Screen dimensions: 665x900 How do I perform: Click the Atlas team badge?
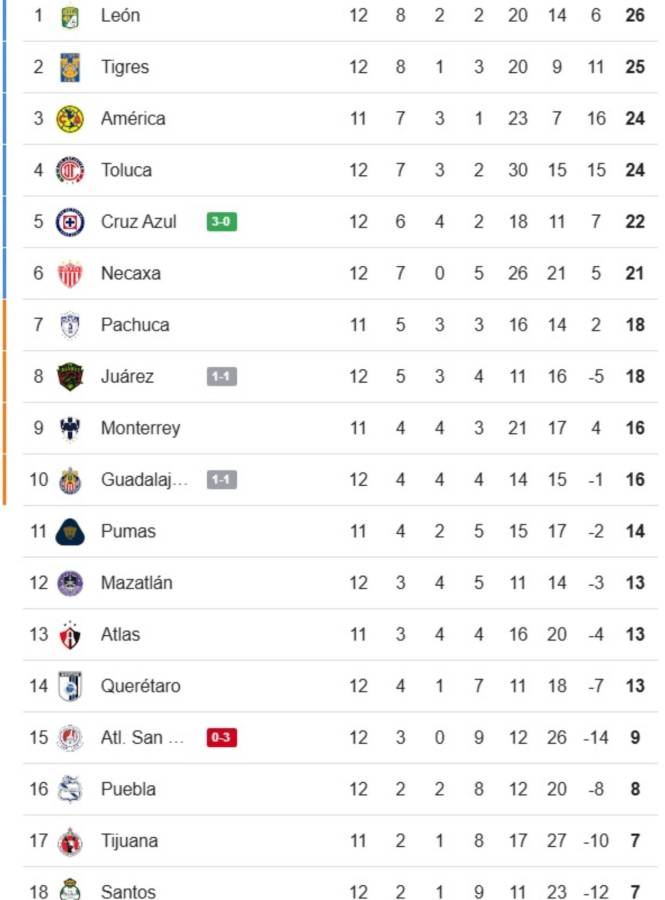[x=70, y=634]
